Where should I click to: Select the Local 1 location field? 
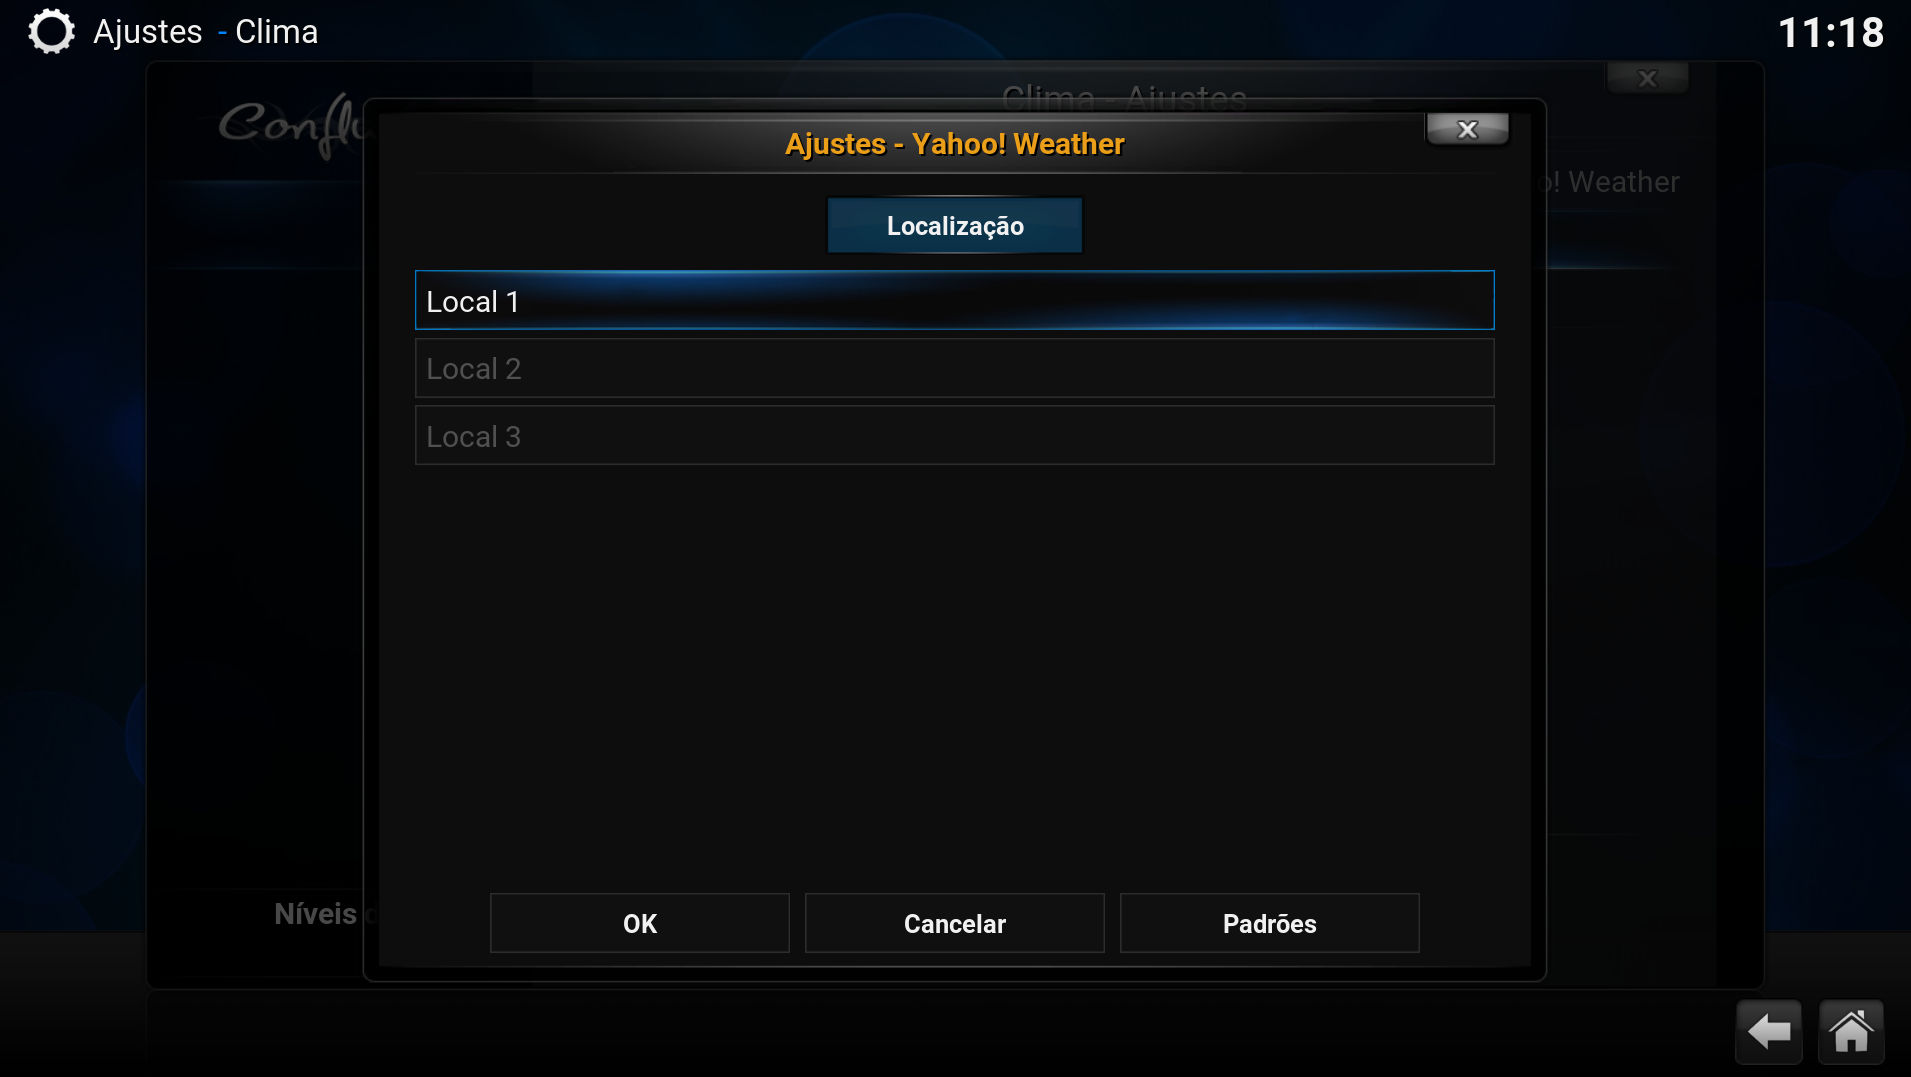point(955,300)
